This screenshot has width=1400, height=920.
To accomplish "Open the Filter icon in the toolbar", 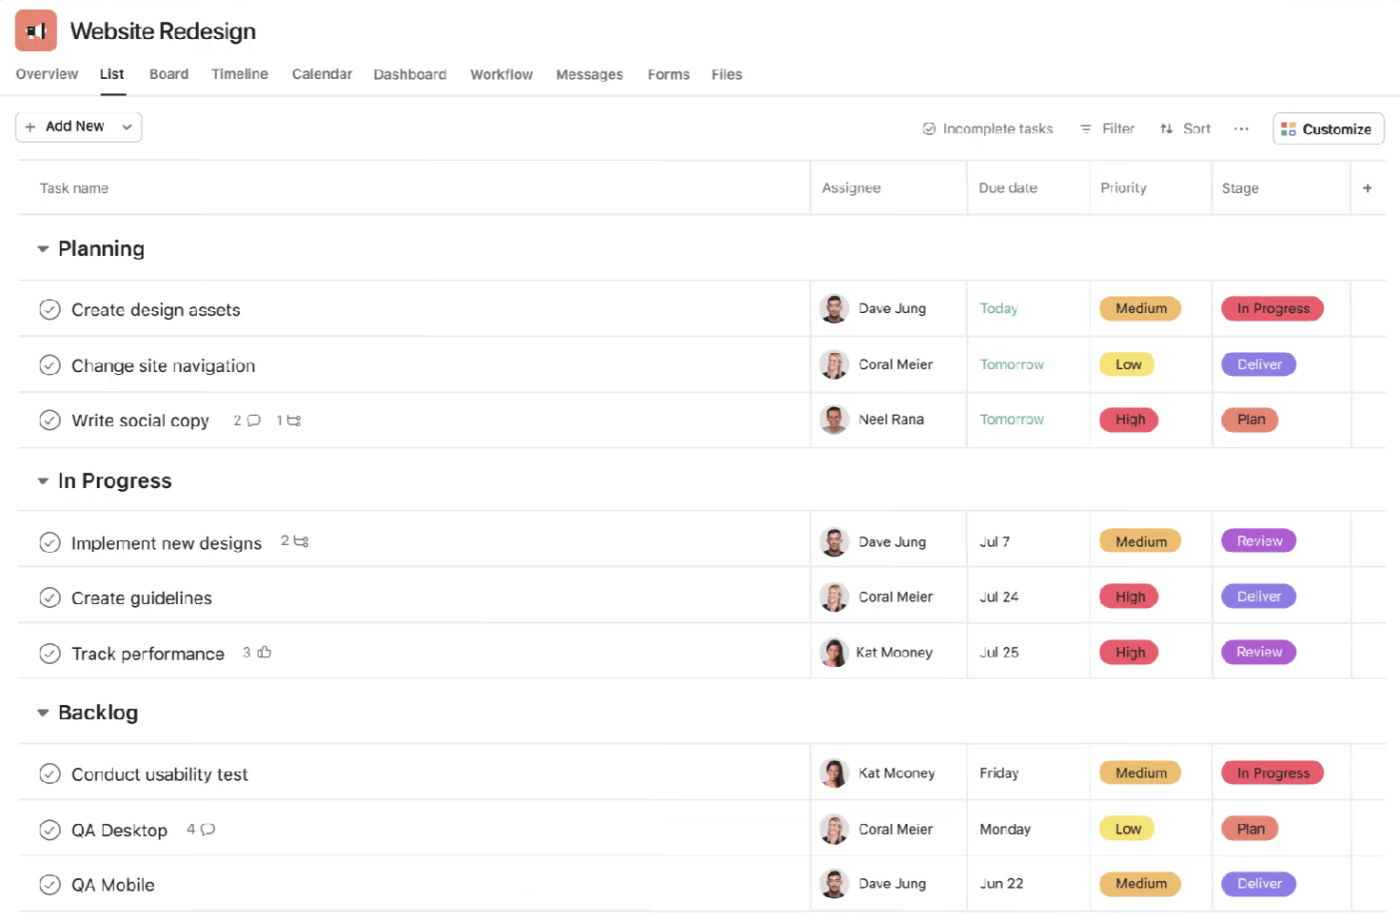I will [x=1086, y=128].
